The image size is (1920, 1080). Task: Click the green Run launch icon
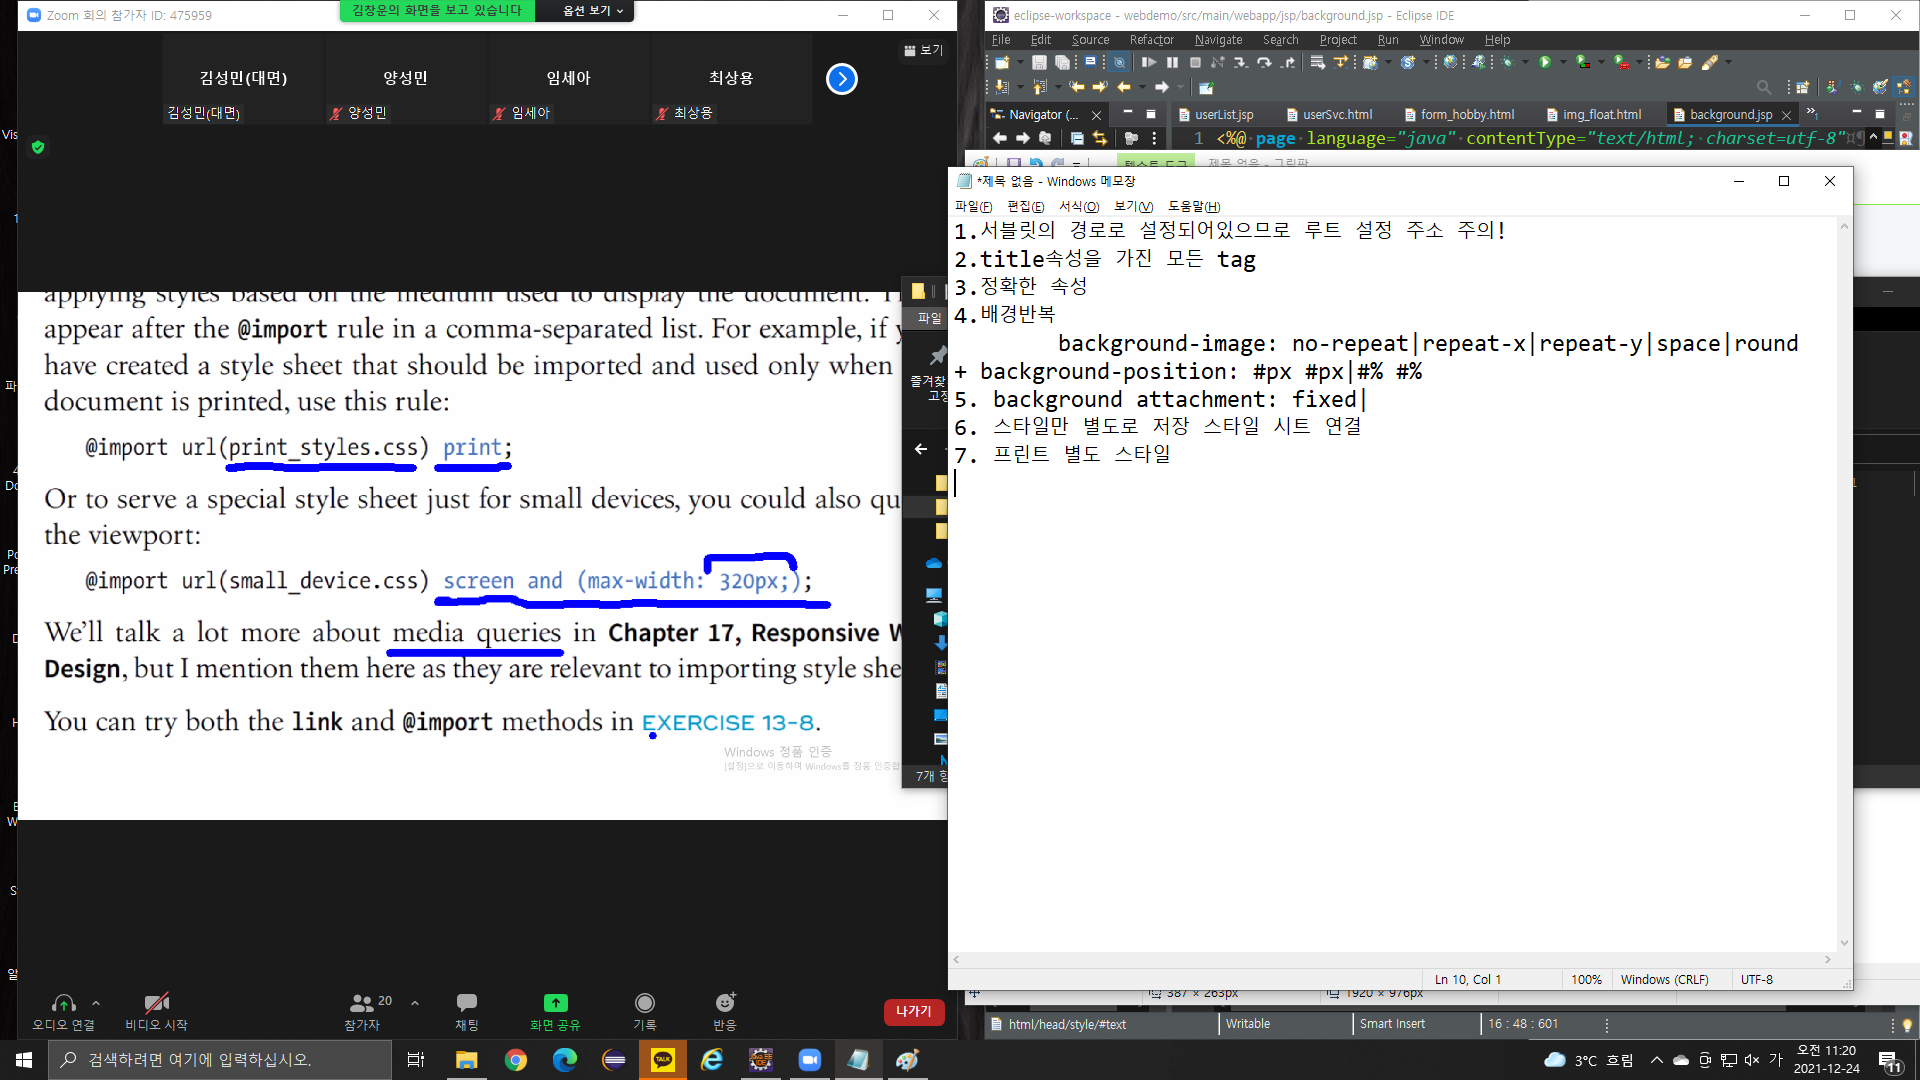[x=1545, y=62]
